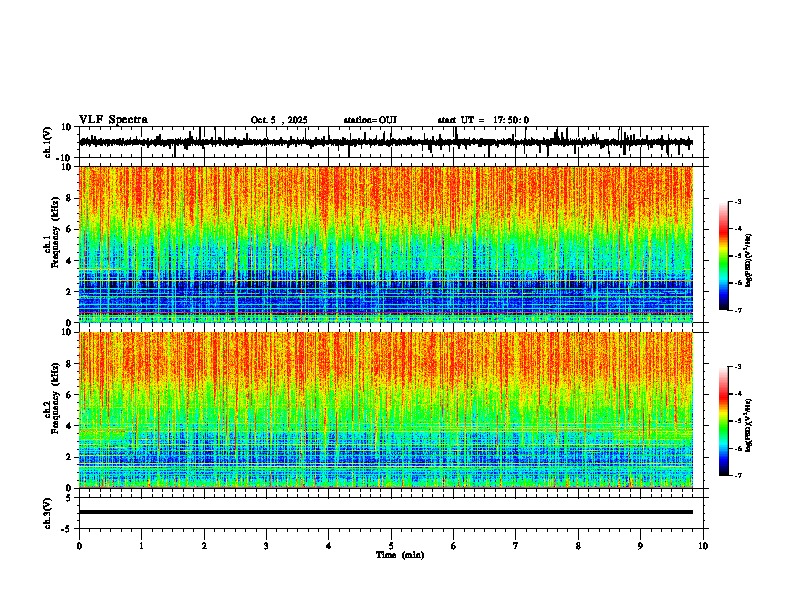The width and height of the screenshot is (792, 612).
Task: Click inside the ch.2 spectrogram panel
Action: pyautogui.click(x=386, y=410)
